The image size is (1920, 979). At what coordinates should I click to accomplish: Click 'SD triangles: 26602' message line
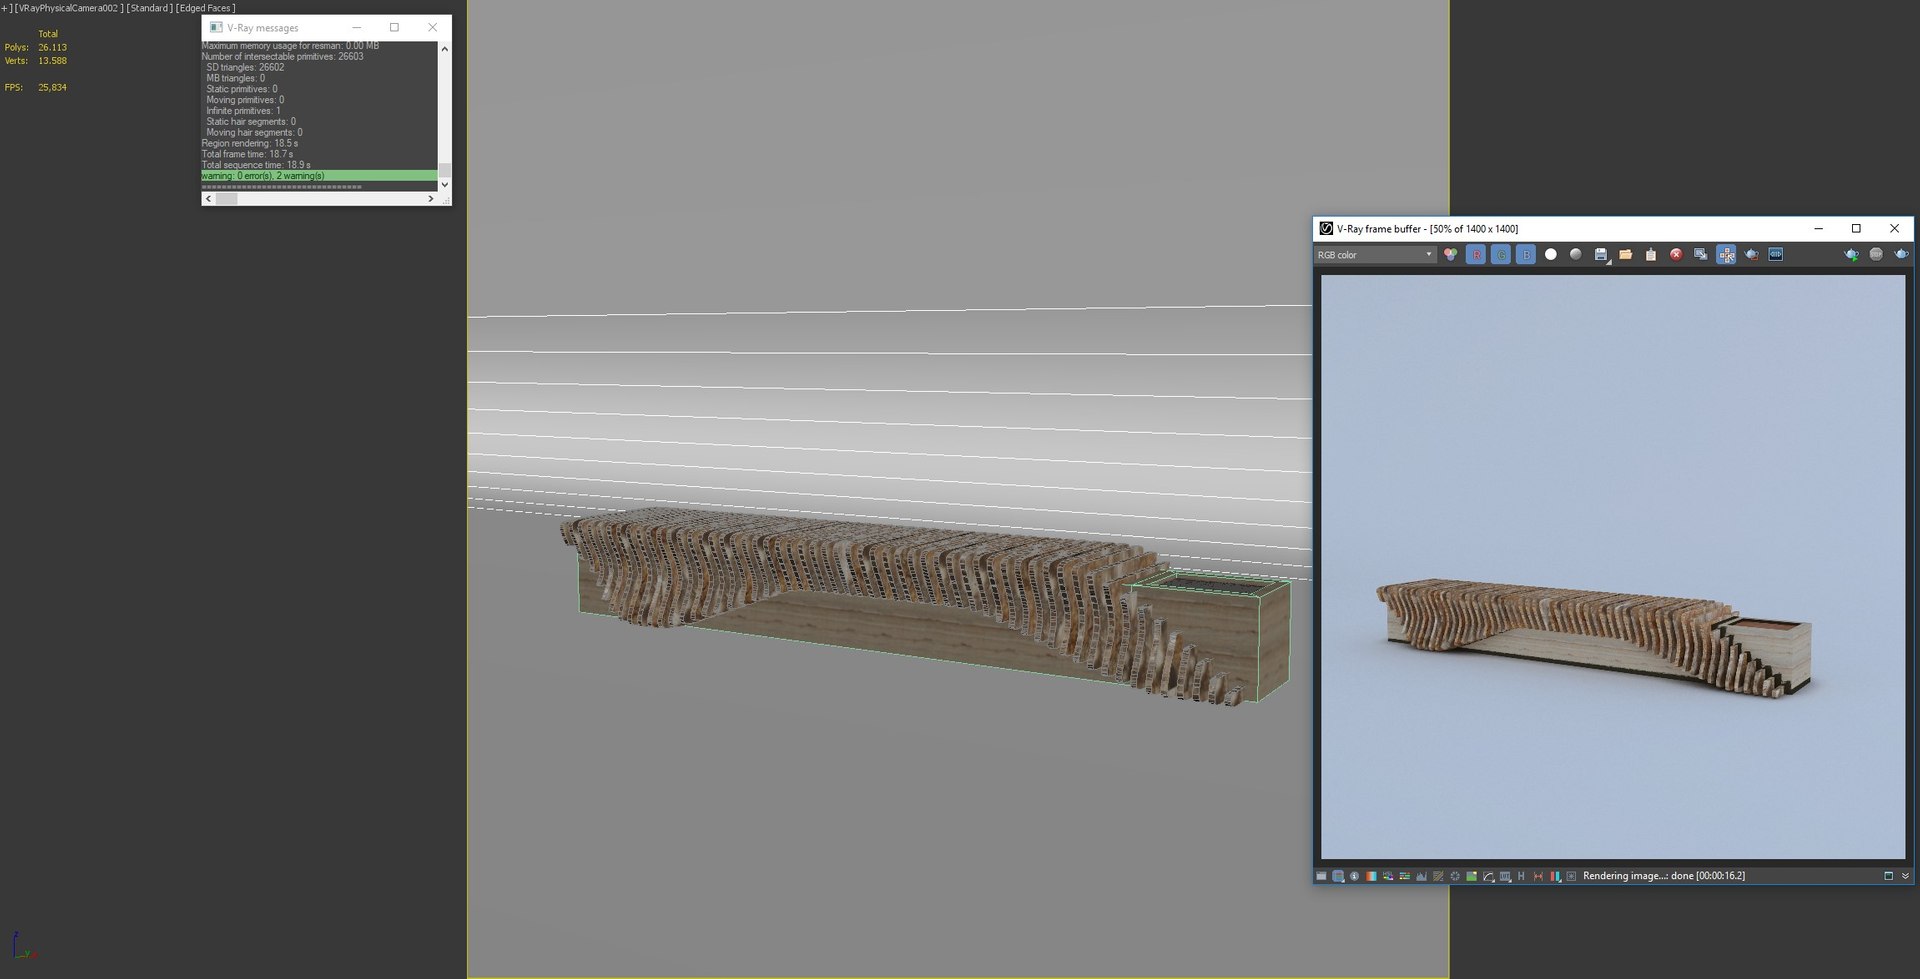click(245, 67)
